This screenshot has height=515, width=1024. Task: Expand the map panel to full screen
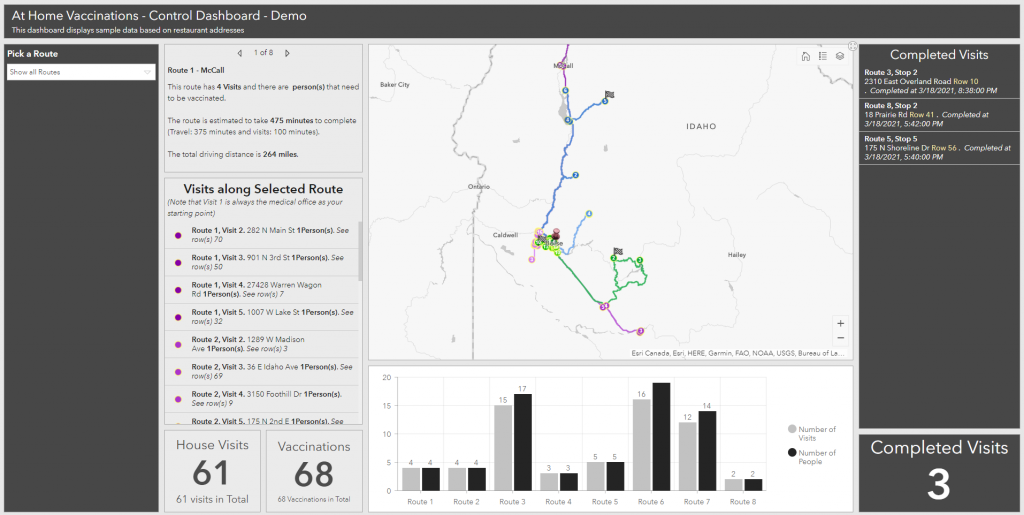[x=851, y=45]
